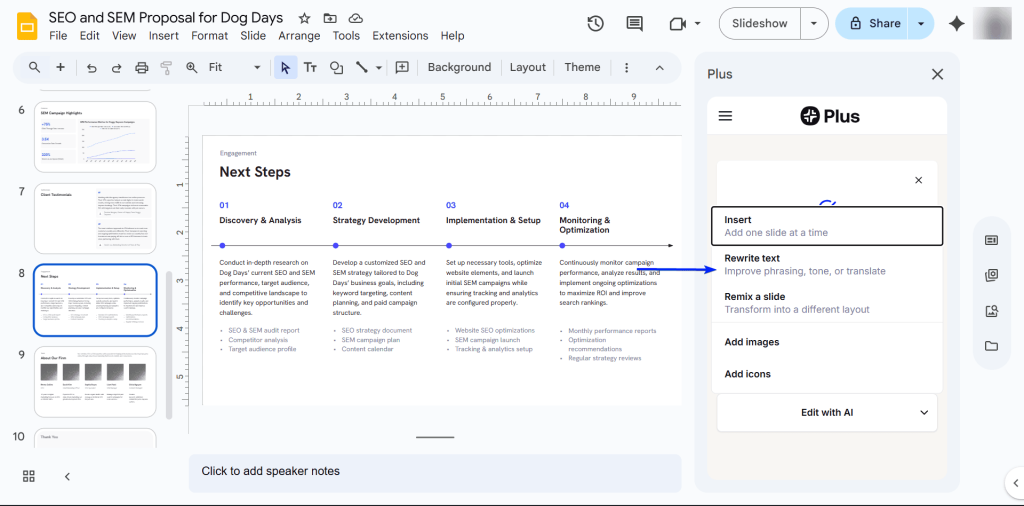This screenshot has height=506, width=1024.
Task: Expand the Slideshow options arrow
Action: pyautogui.click(x=816, y=24)
